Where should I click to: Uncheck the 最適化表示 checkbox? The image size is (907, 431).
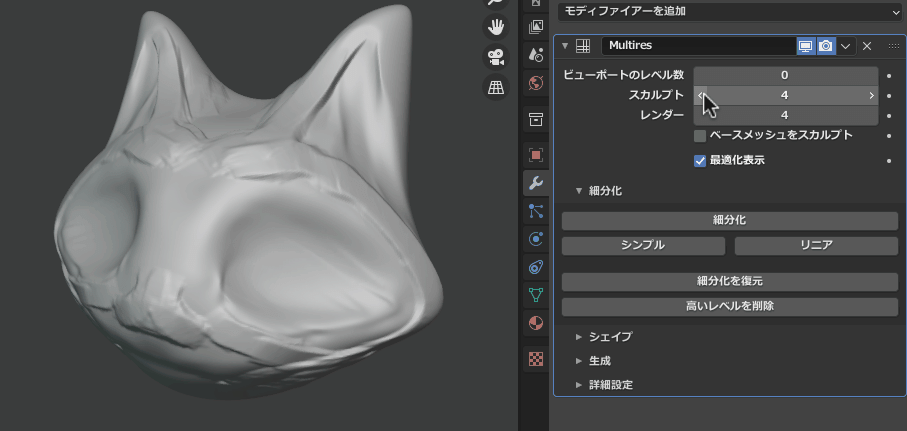(x=700, y=161)
